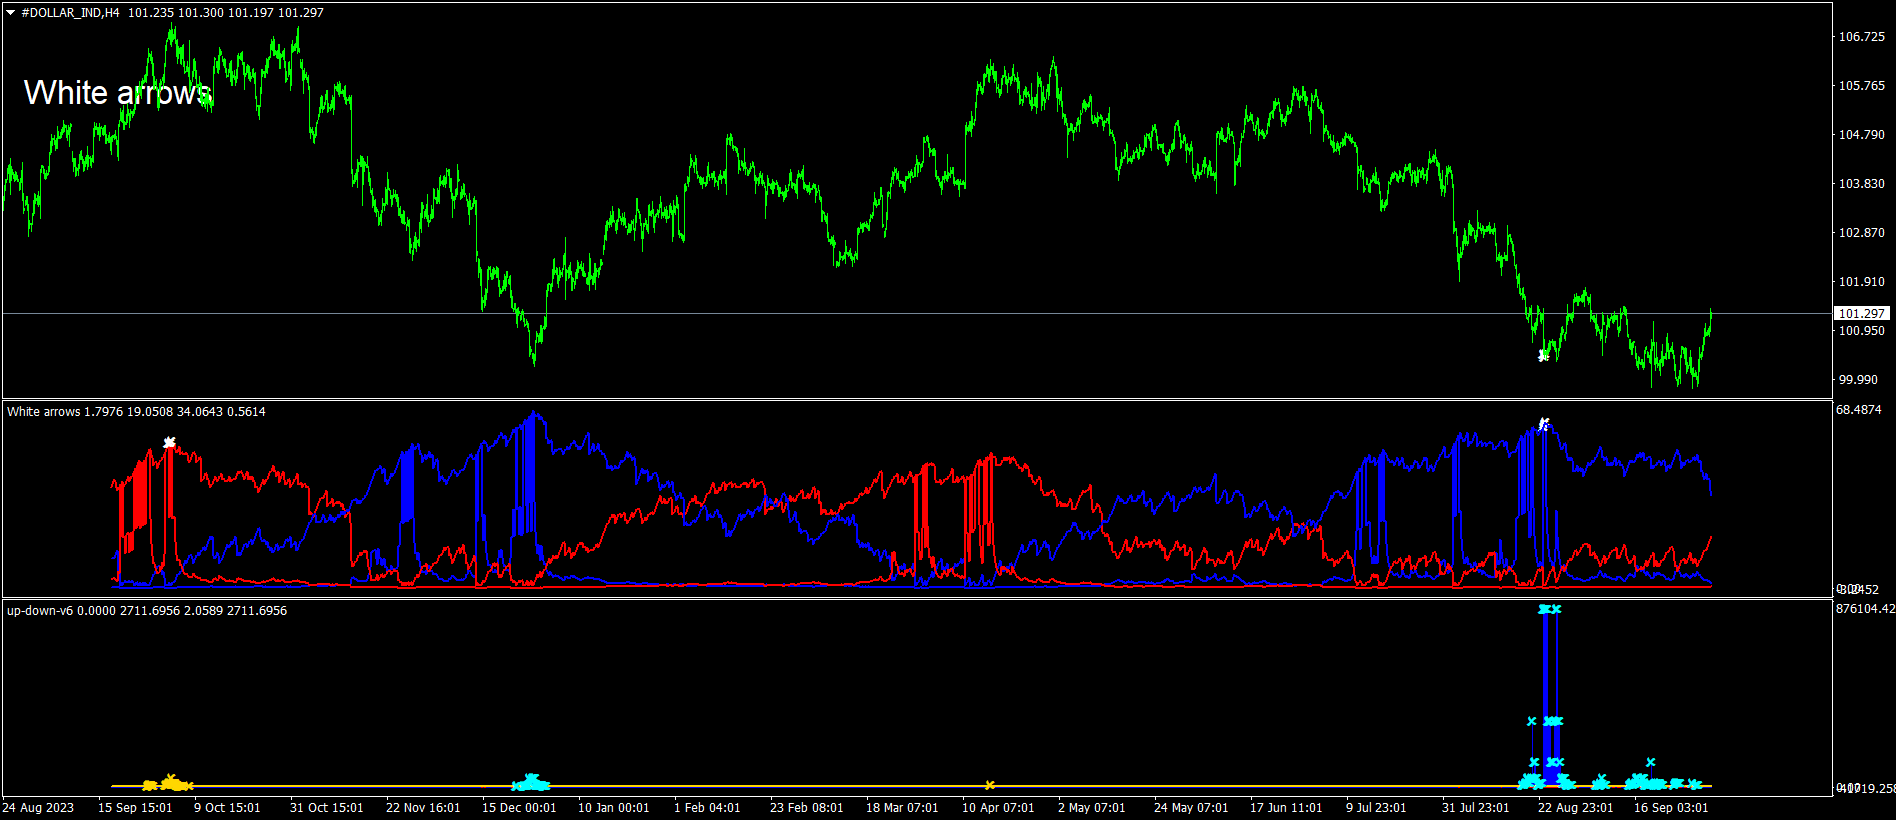Click the isolated cyan X above the September markers
Screen dimensions: 1896x820
coord(1650,762)
